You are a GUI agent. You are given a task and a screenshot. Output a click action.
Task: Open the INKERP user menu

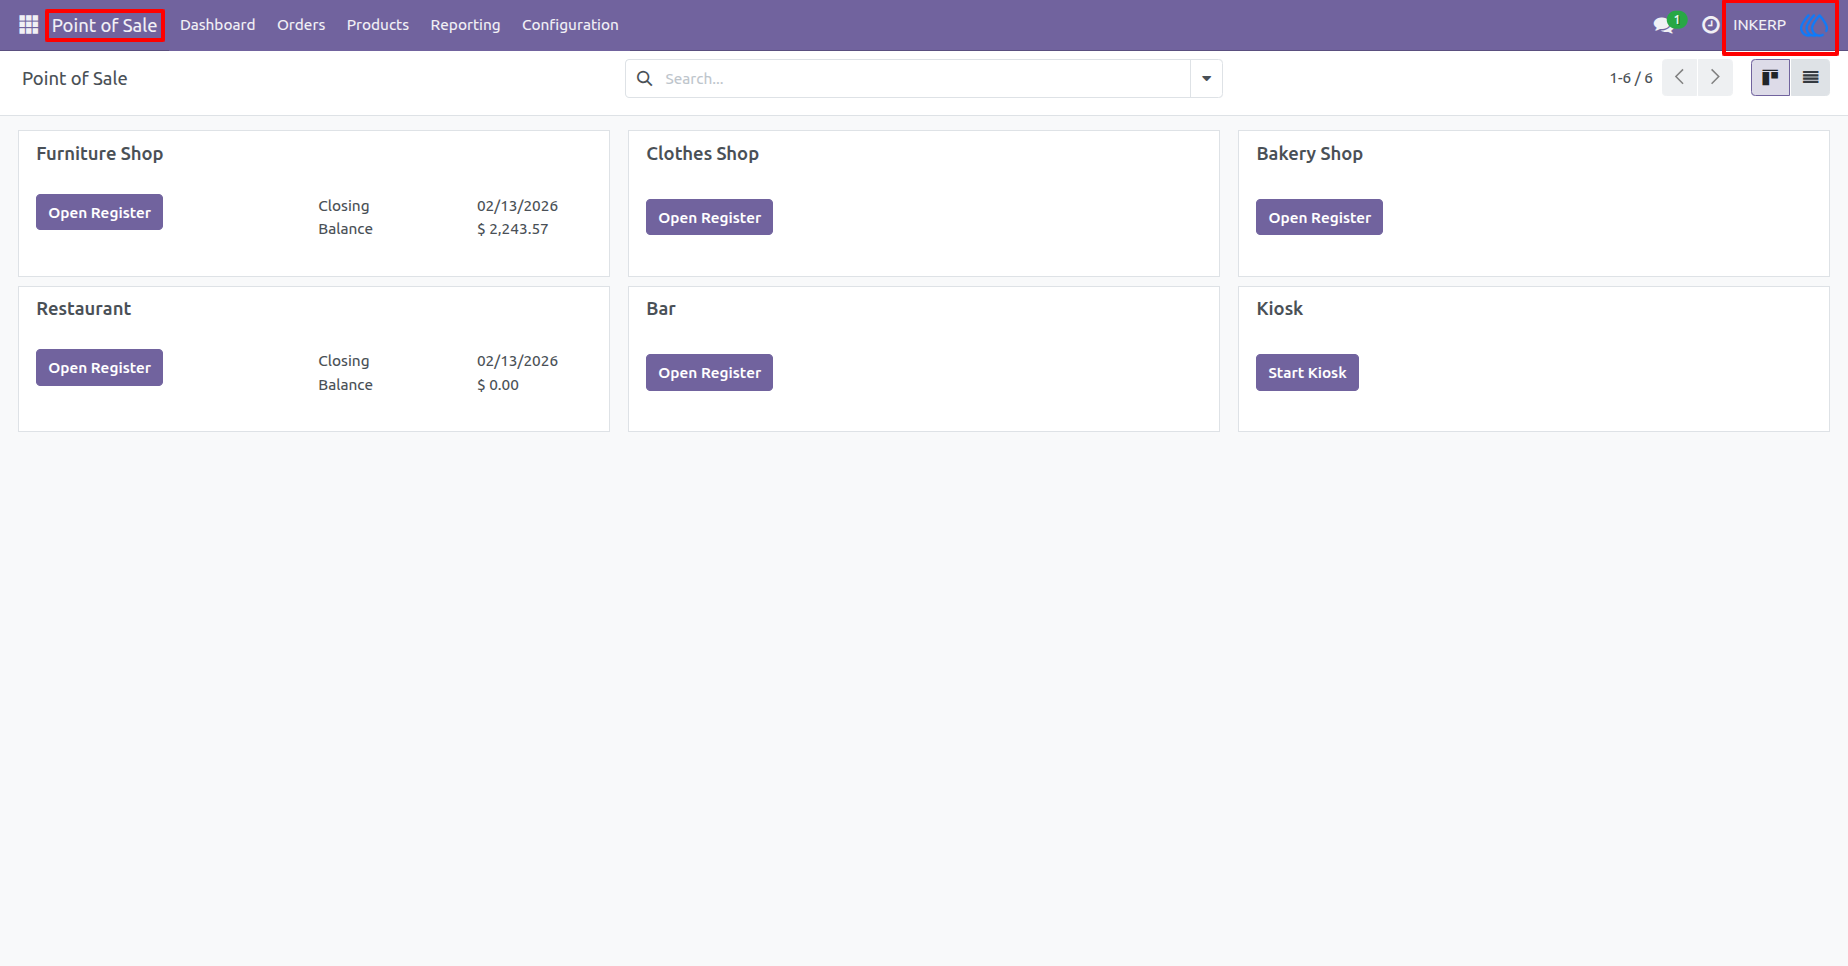[x=1780, y=25]
